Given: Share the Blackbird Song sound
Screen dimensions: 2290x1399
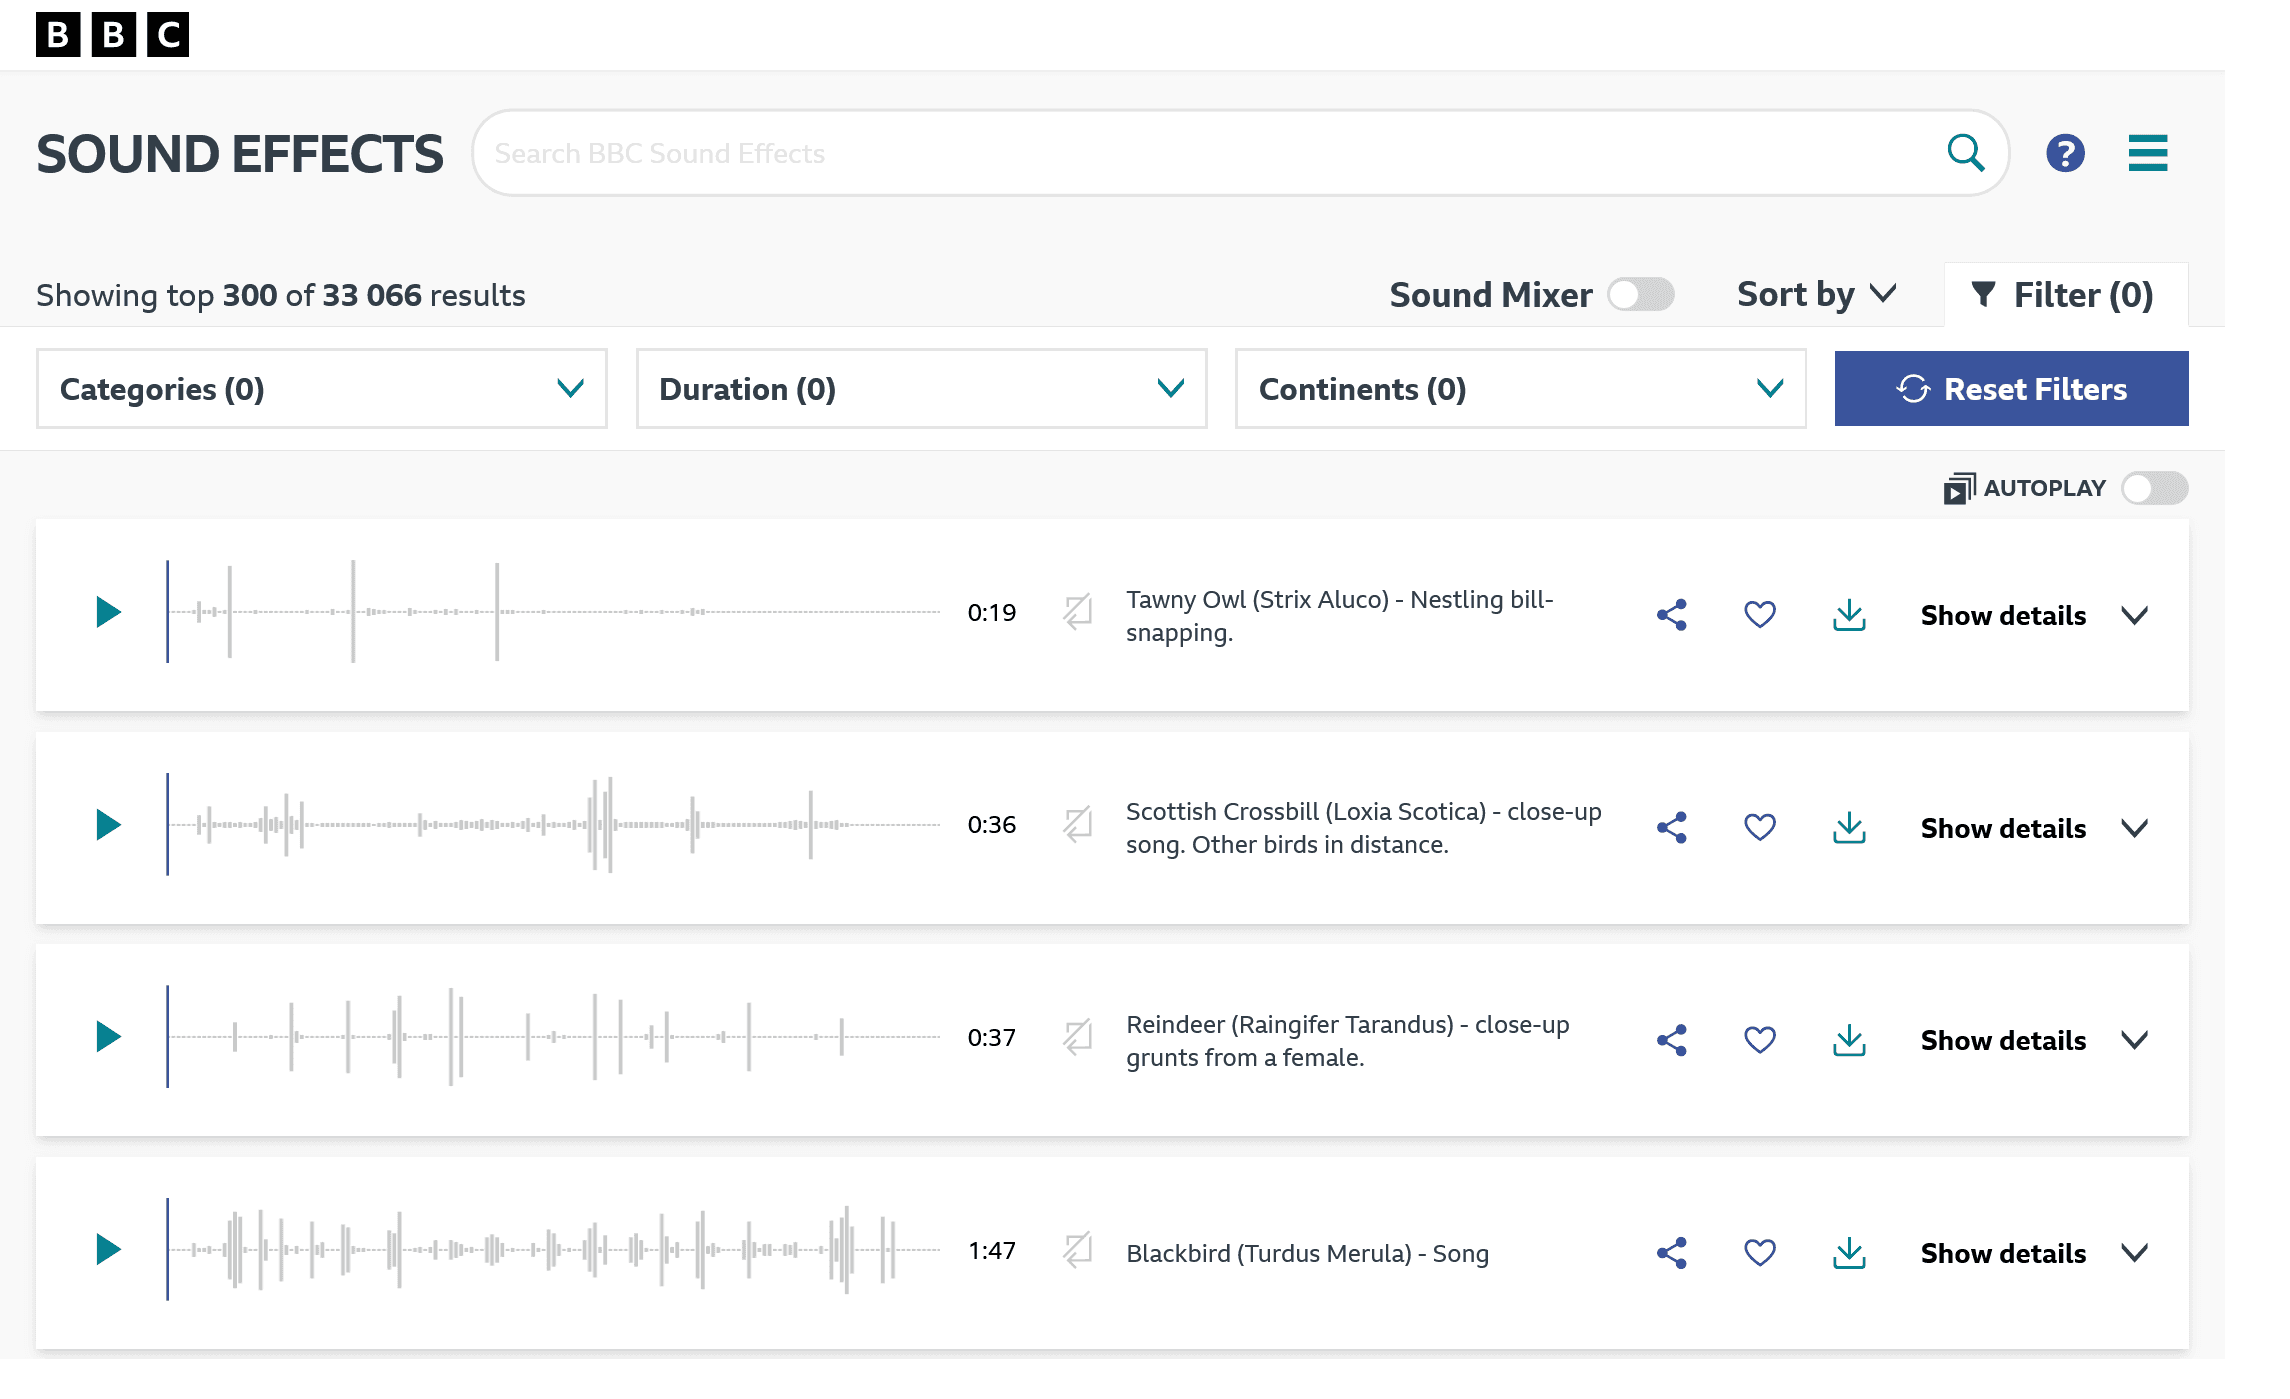Looking at the screenshot, I should pos(1672,1253).
